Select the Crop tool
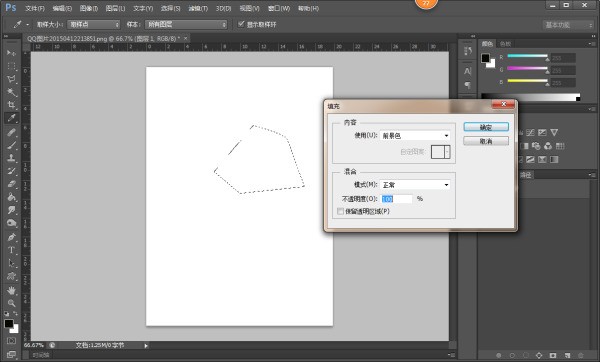 (11, 105)
